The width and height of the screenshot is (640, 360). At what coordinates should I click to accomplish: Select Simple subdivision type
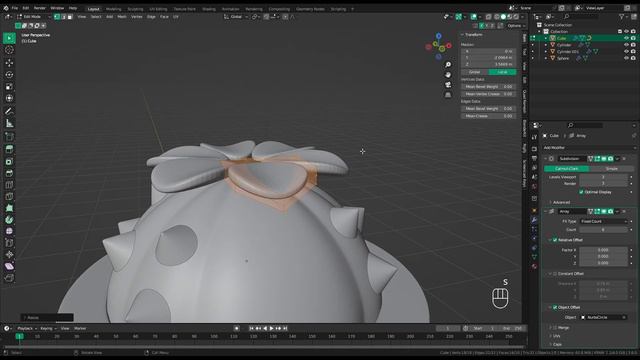coord(611,169)
